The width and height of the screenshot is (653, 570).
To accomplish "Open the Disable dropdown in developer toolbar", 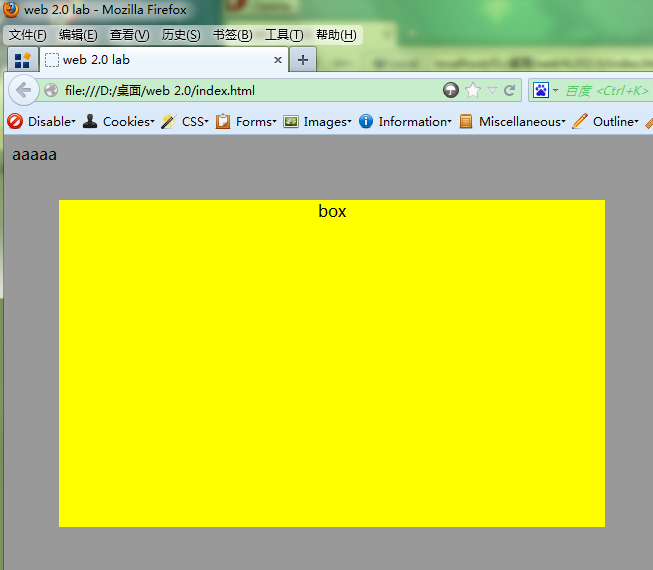I will coord(41,122).
